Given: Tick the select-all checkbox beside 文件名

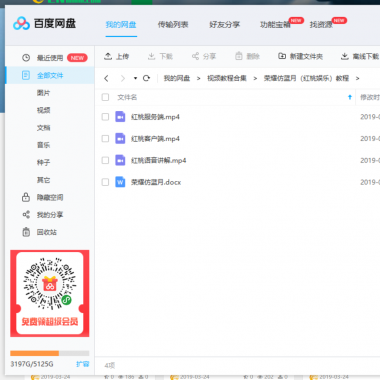Looking at the screenshot, I should [105, 97].
